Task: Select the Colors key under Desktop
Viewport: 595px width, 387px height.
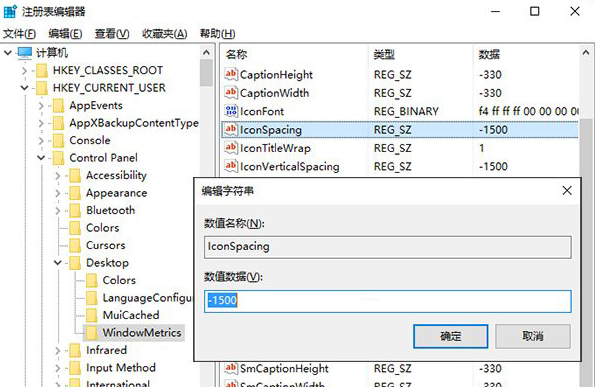Action: click(119, 280)
